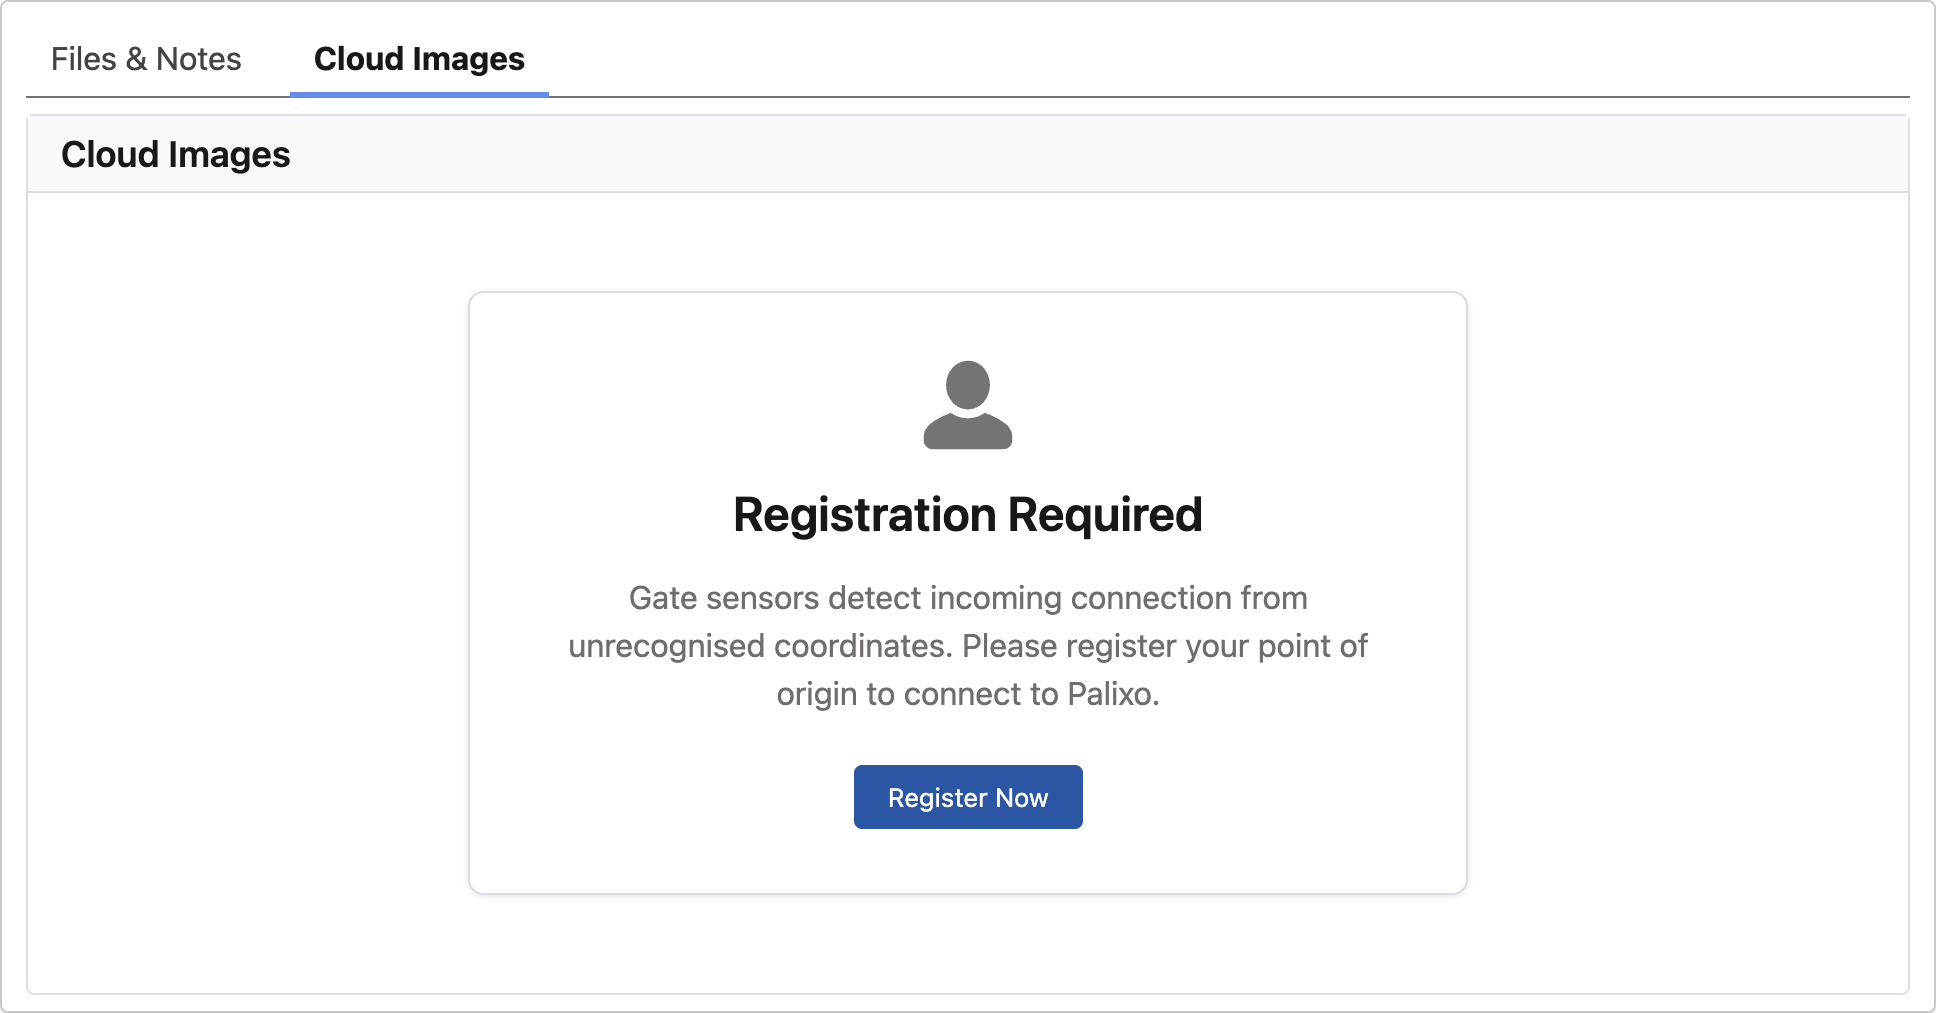
Task: Switch to the Files & Notes tab
Action: (147, 59)
